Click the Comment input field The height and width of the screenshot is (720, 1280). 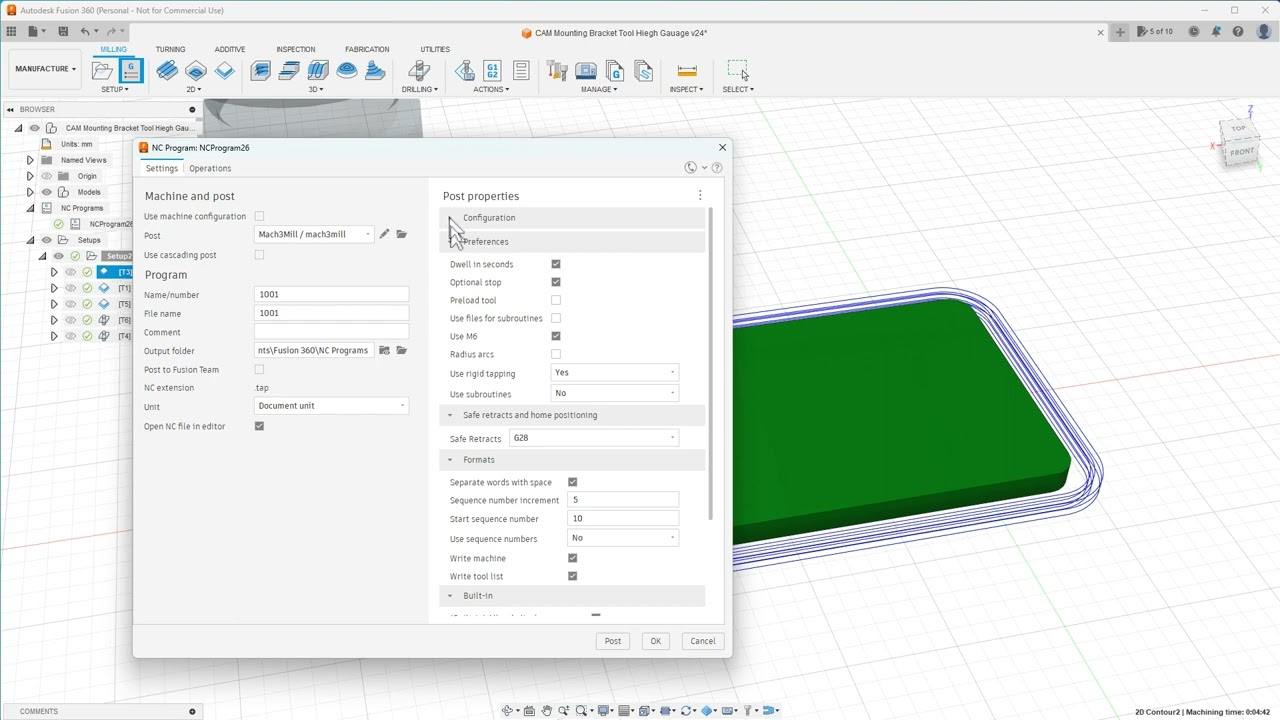tap(331, 332)
